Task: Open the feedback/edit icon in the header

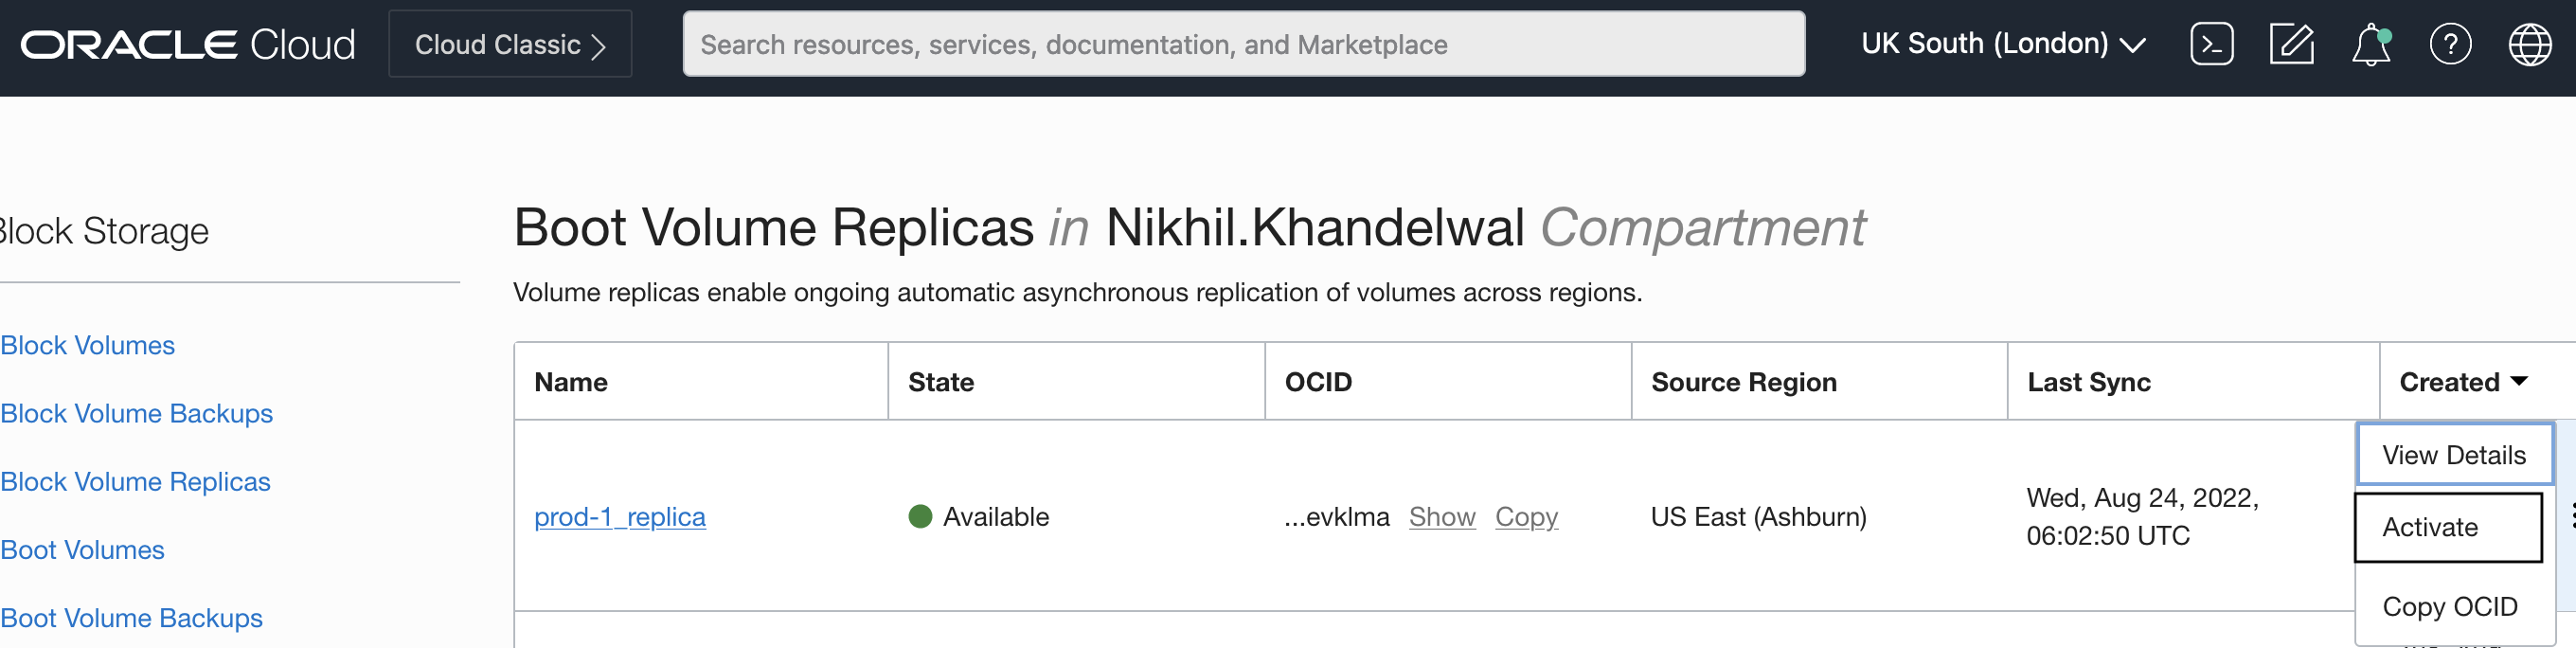Action: tap(2291, 43)
